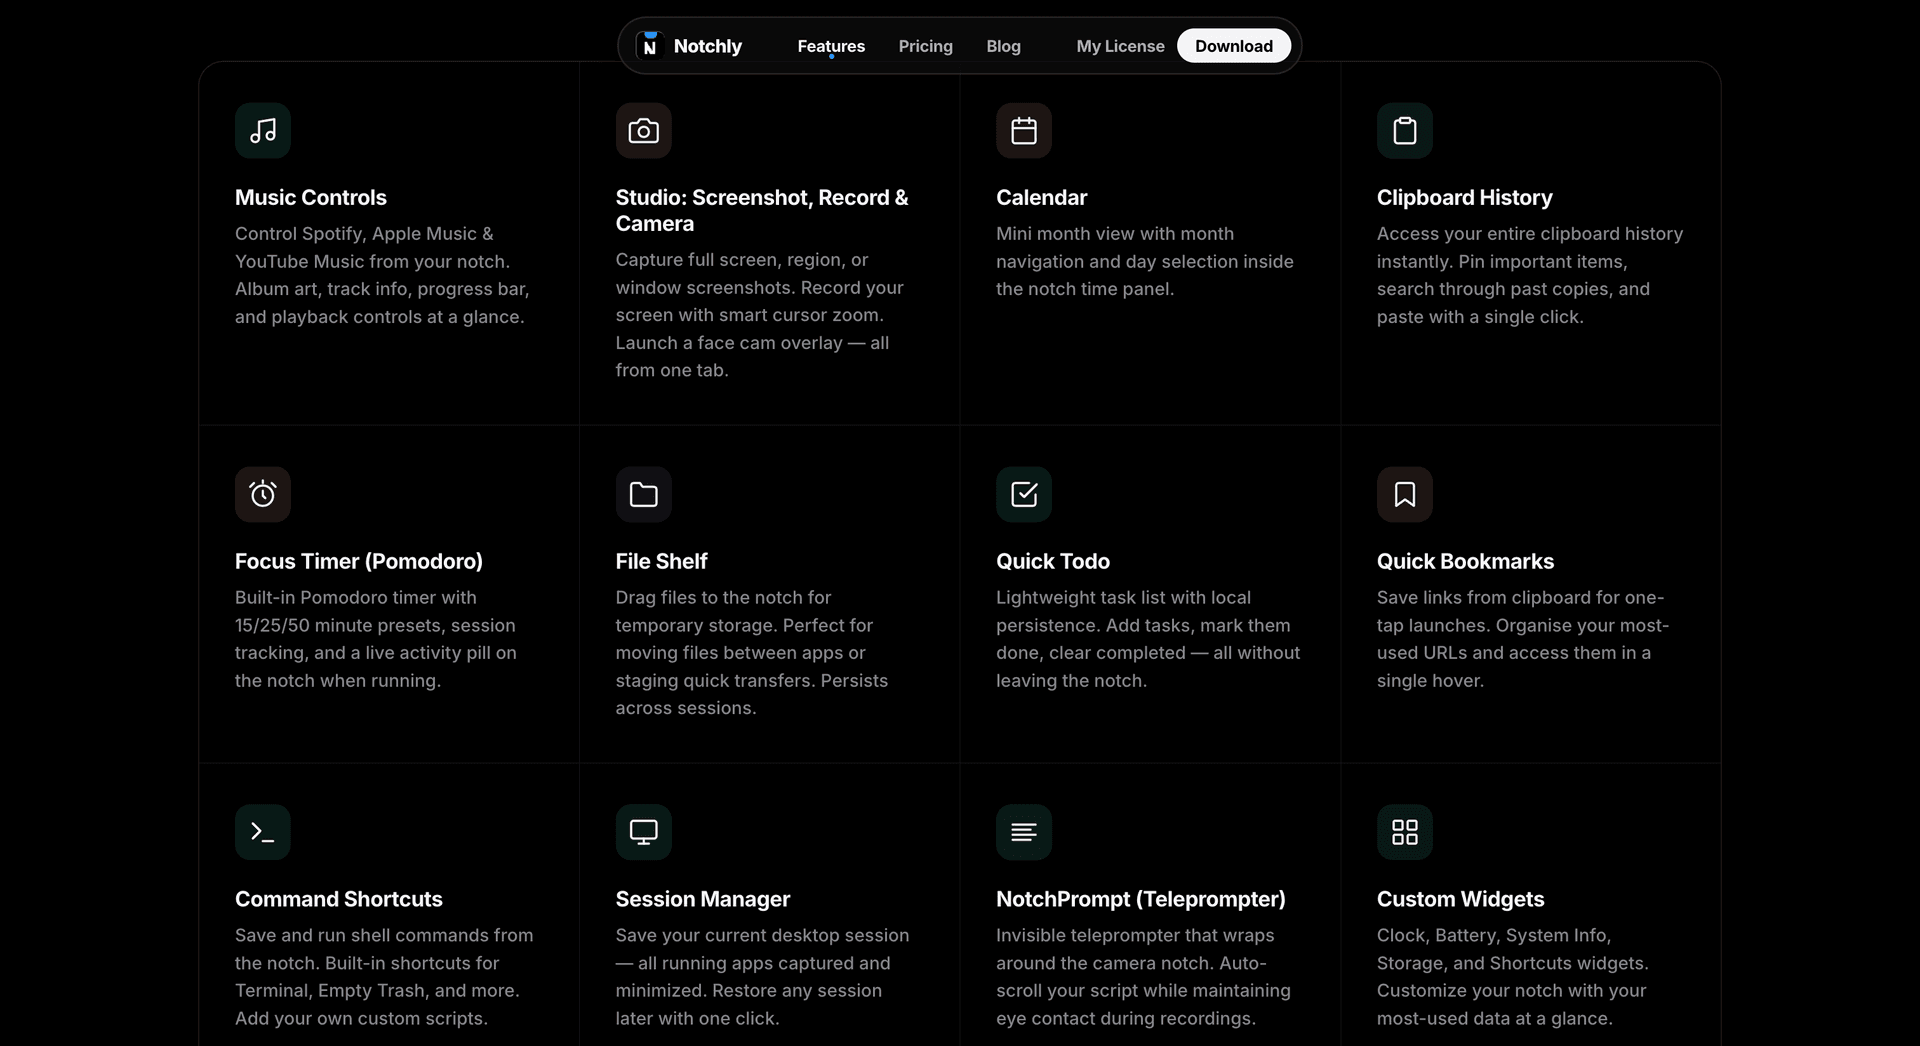Click the Session Manager heading
Image resolution: width=1920 pixels, height=1046 pixels.
click(x=703, y=899)
